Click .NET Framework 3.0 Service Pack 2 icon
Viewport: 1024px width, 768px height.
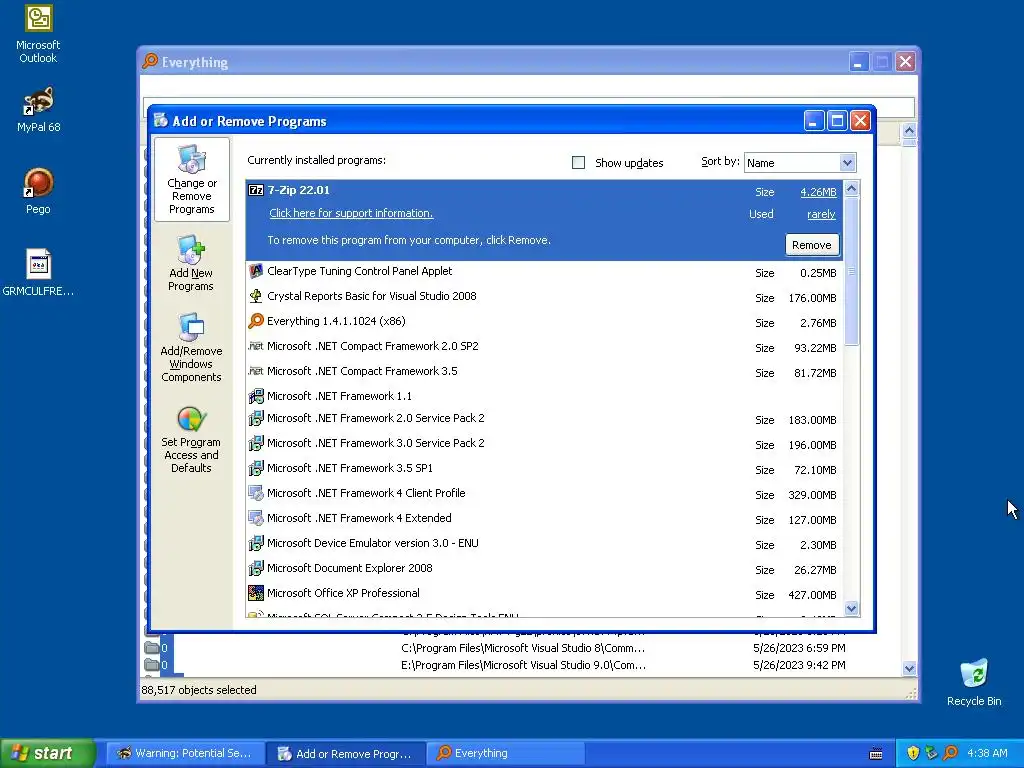click(256, 443)
